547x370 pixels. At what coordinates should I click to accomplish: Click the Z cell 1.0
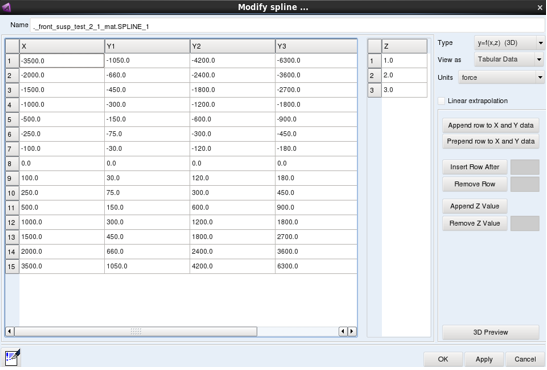coord(404,61)
